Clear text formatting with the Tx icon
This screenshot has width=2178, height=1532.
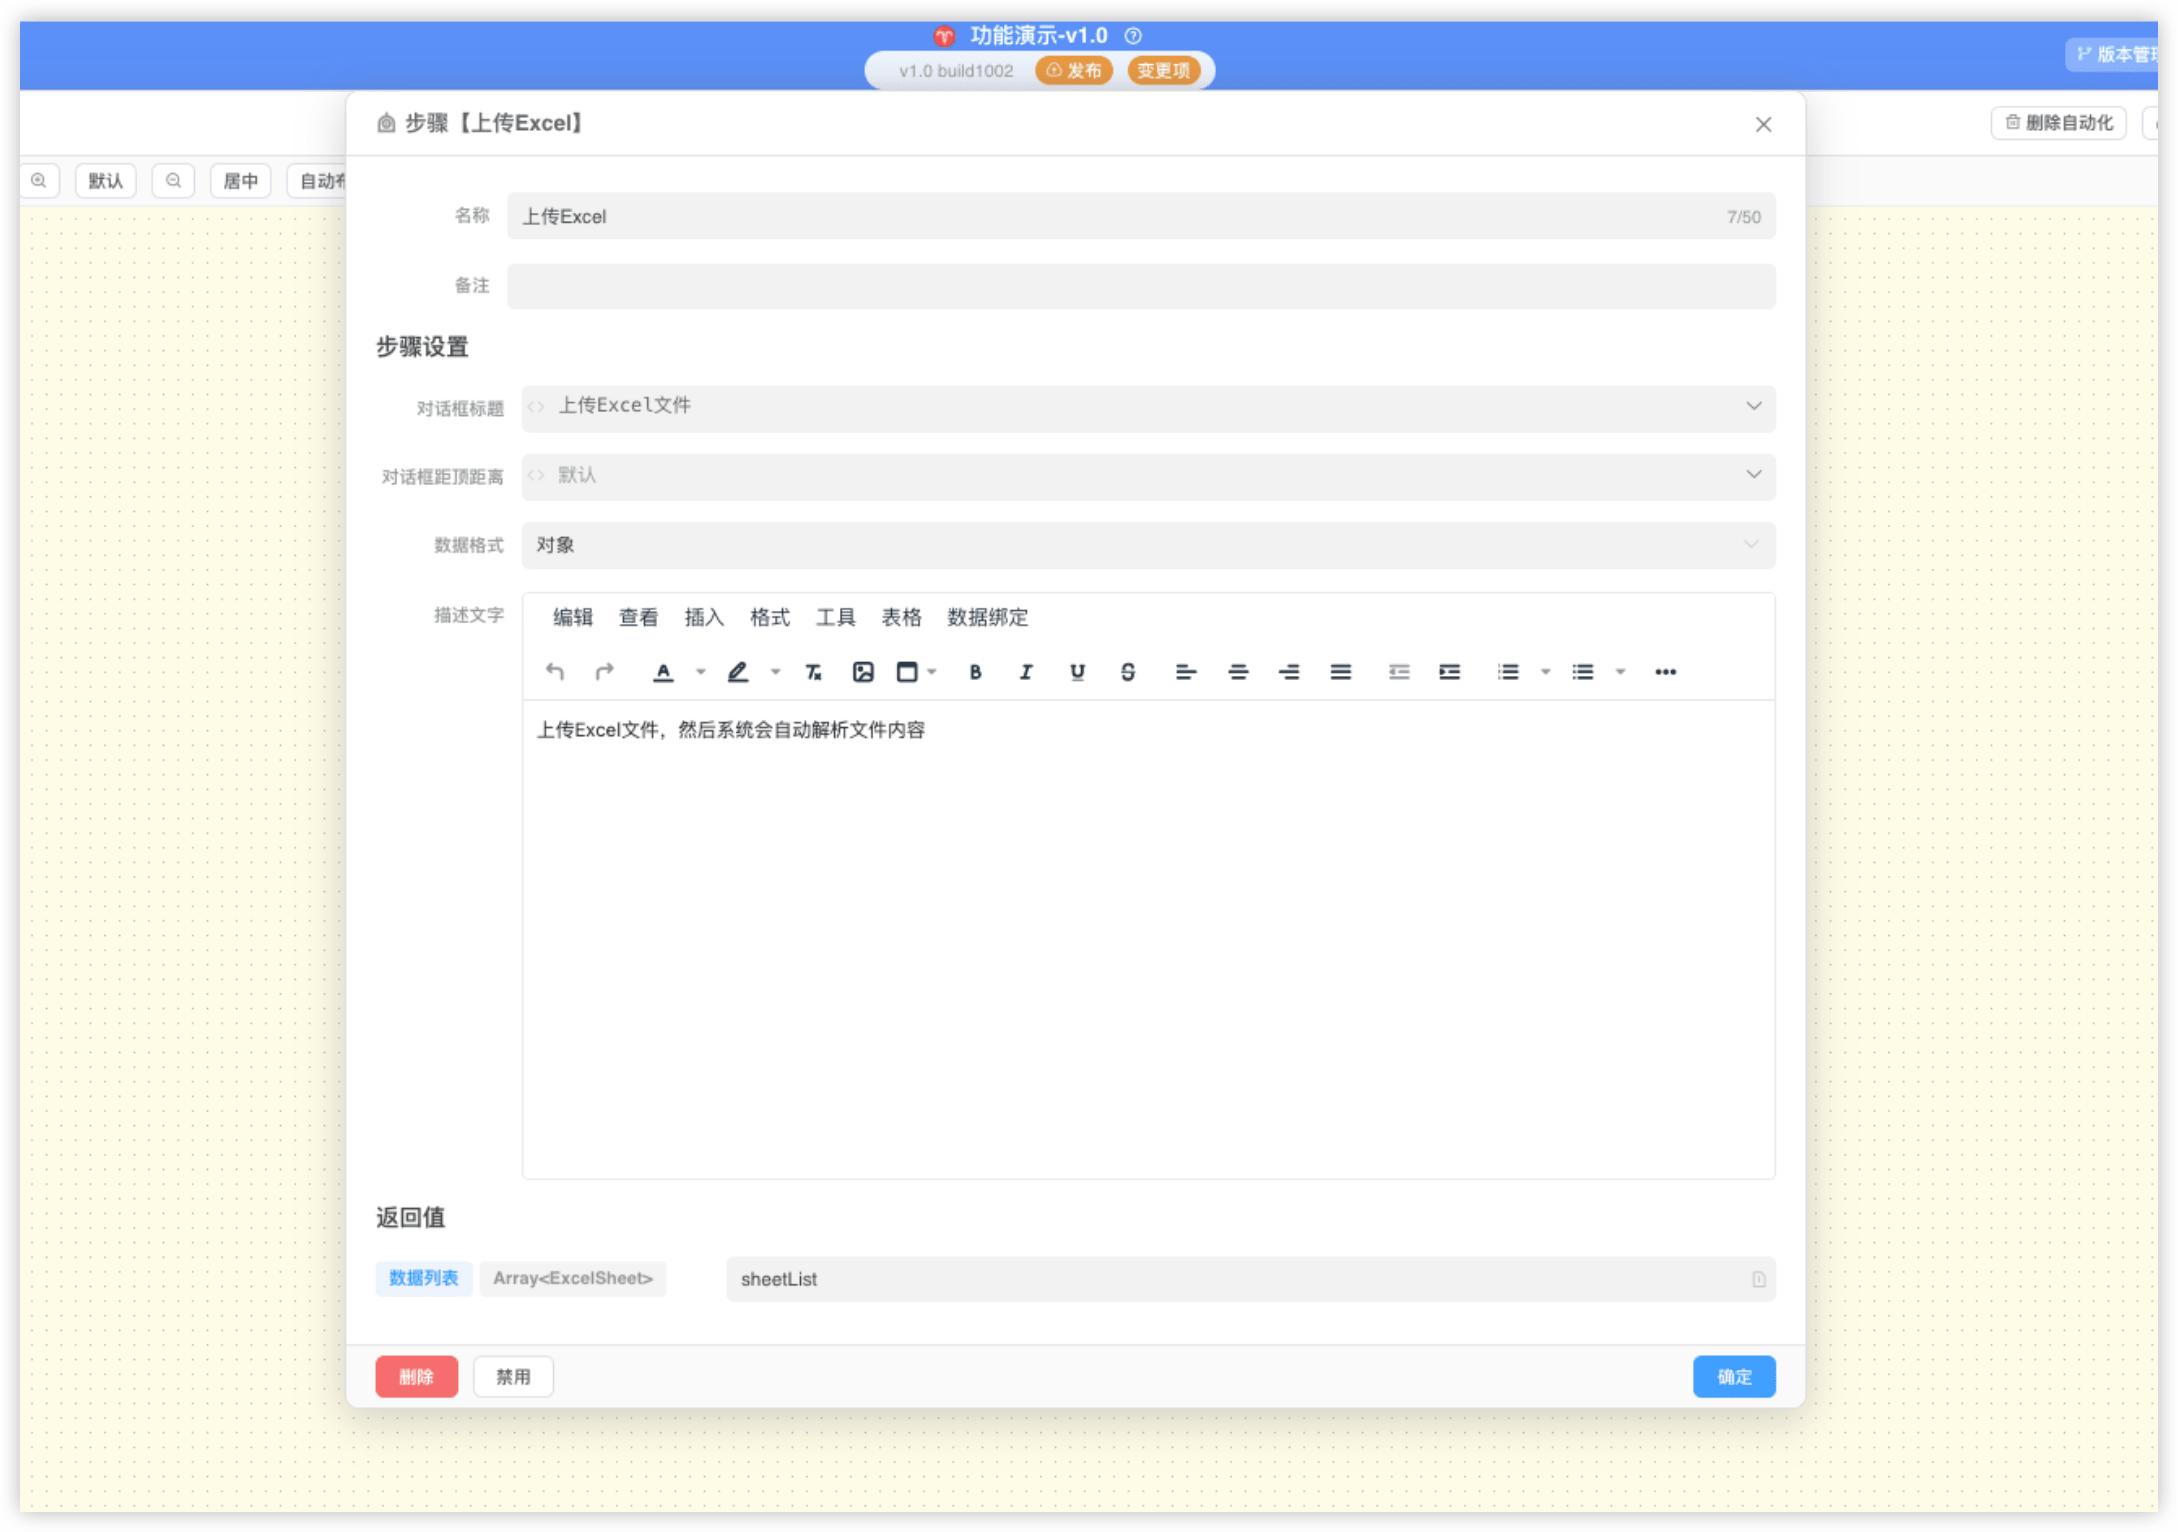point(814,671)
